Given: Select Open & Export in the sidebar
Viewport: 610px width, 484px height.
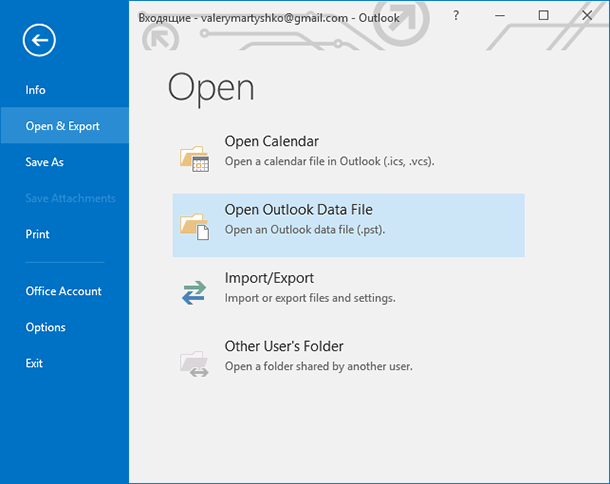Looking at the screenshot, I should [63, 126].
